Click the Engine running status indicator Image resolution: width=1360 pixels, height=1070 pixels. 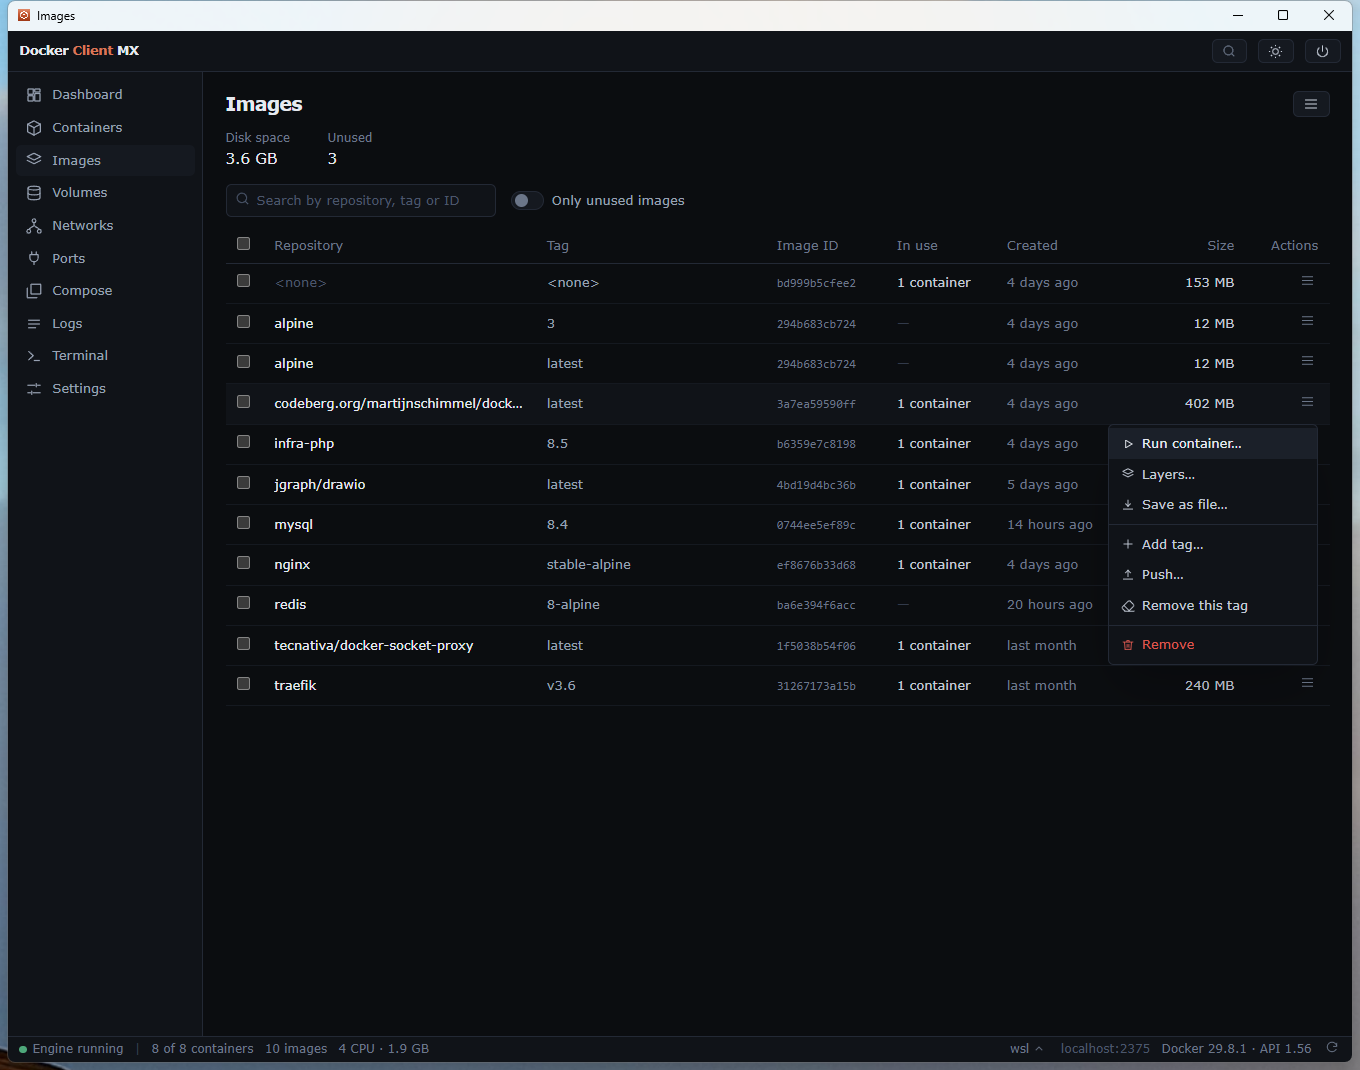(x=71, y=1048)
